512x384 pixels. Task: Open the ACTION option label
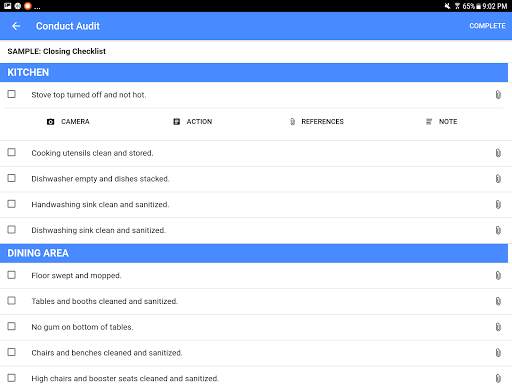pos(199,122)
